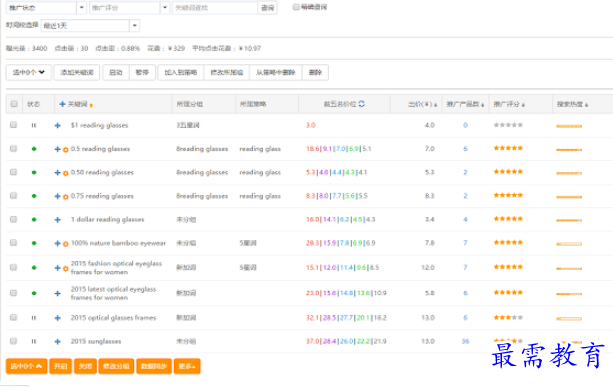
Task: Click pause status icon for '2015 sunglasses'
Action: pos(34,341)
